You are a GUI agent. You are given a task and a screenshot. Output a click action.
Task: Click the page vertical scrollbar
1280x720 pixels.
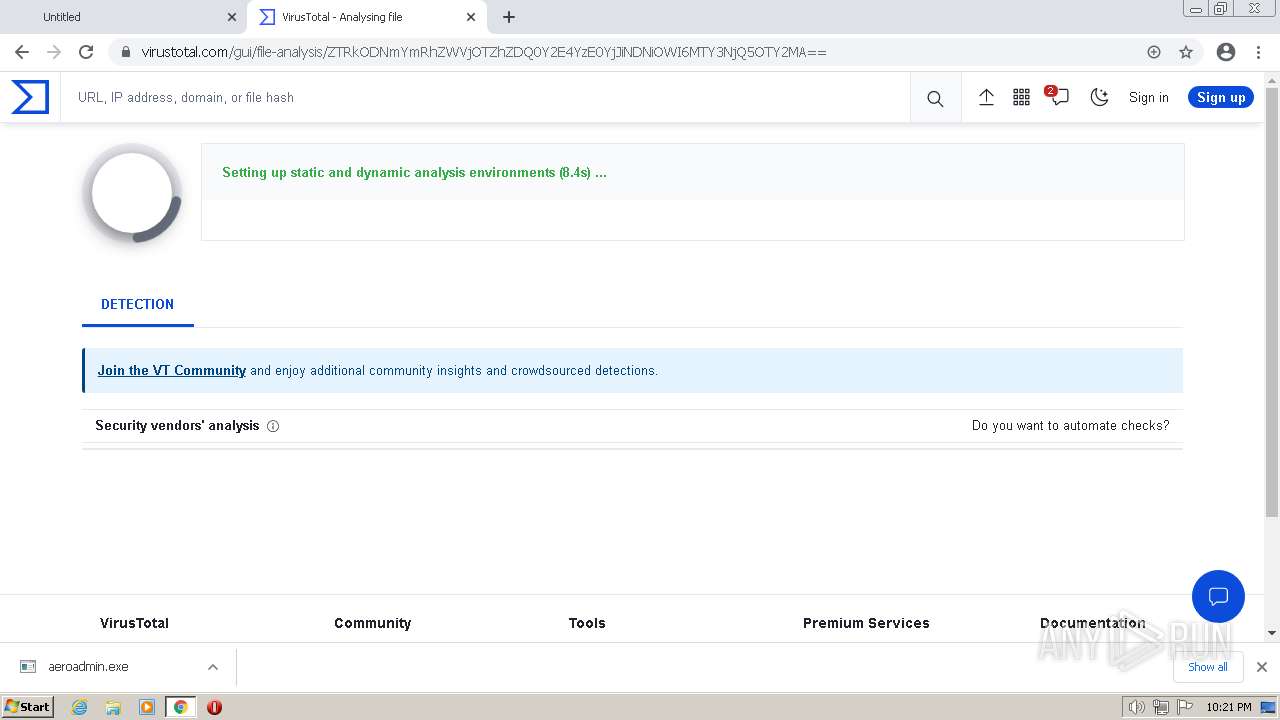click(x=1272, y=303)
